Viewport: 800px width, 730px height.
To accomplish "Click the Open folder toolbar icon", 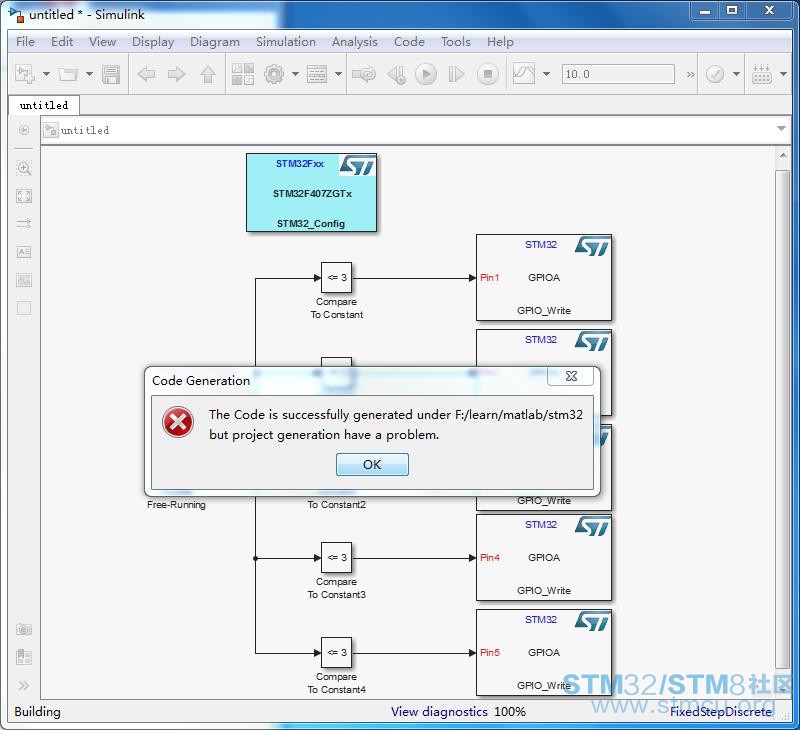I will tap(67, 74).
